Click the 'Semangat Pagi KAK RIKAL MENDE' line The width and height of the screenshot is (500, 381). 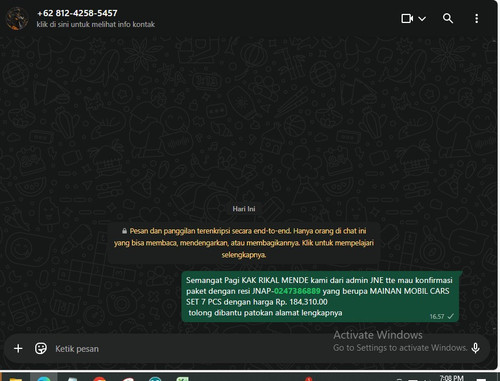click(319, 280)
